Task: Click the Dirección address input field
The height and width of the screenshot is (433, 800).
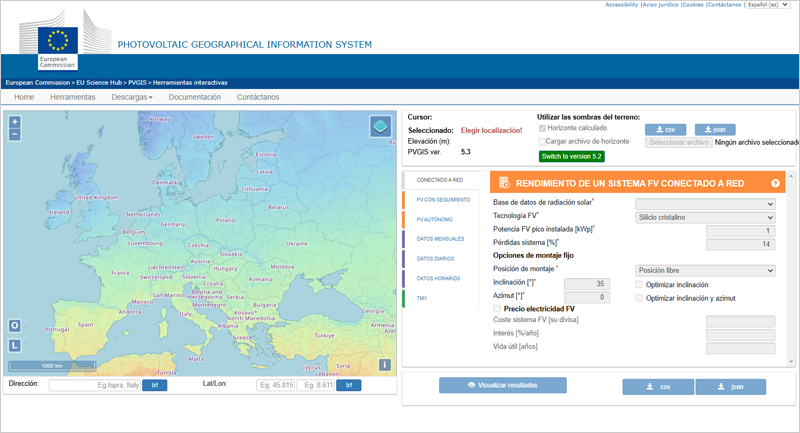Action: coord(94,385)
